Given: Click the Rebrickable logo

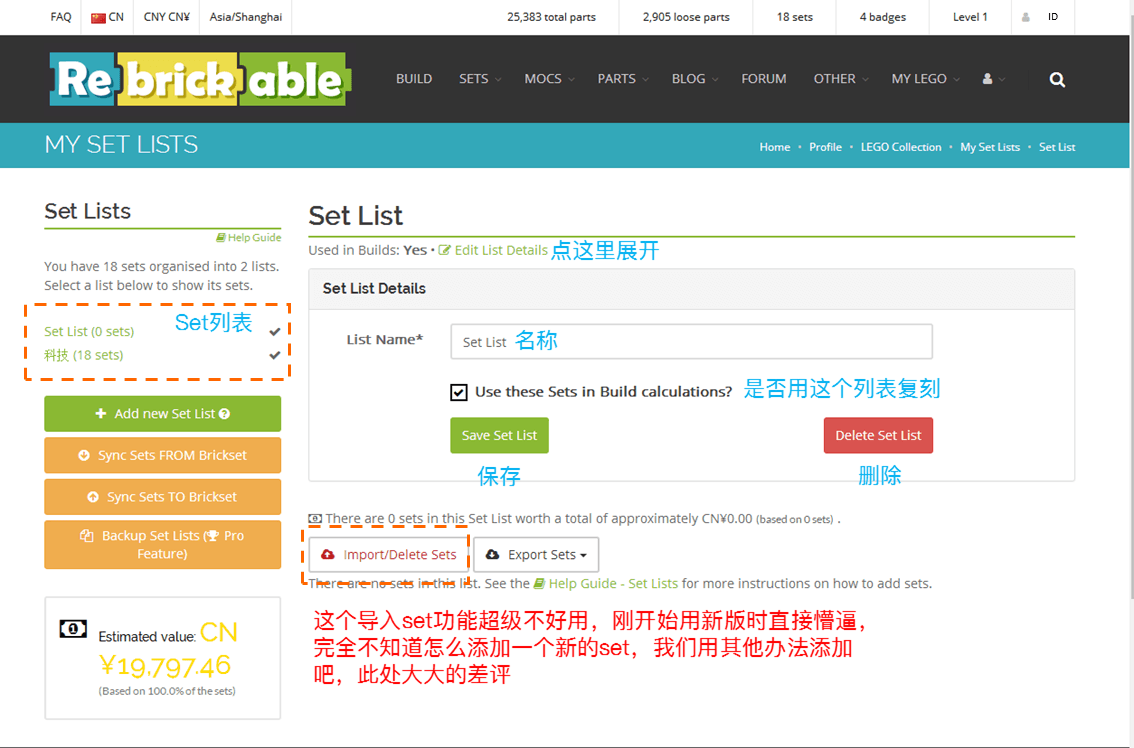Looking at the screenshot, I should pyautogui.click(x=200, y=80).
